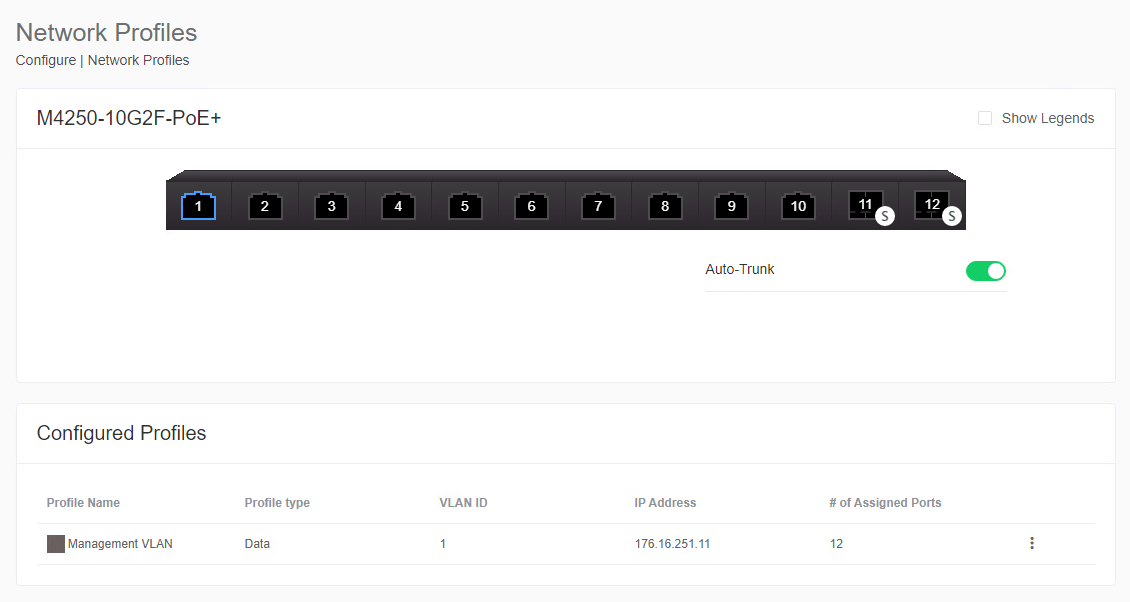Enable the Show Legends checkbox
This screenshot has height=602, width=1130.
(x=984, y=118)
